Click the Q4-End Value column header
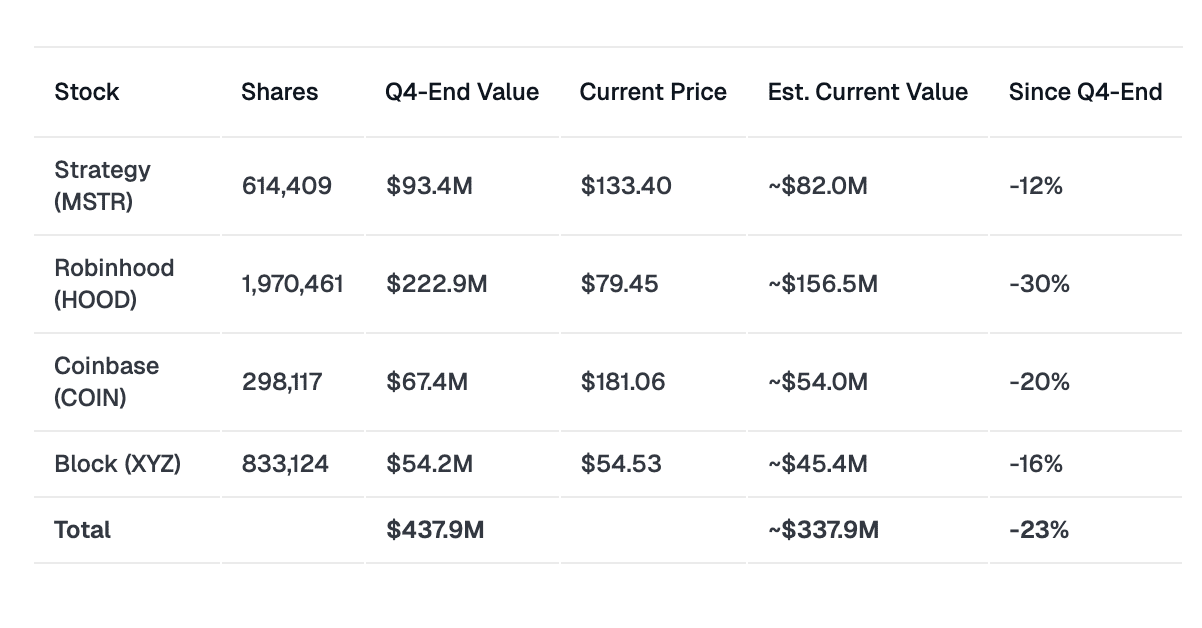 point(462,92)
